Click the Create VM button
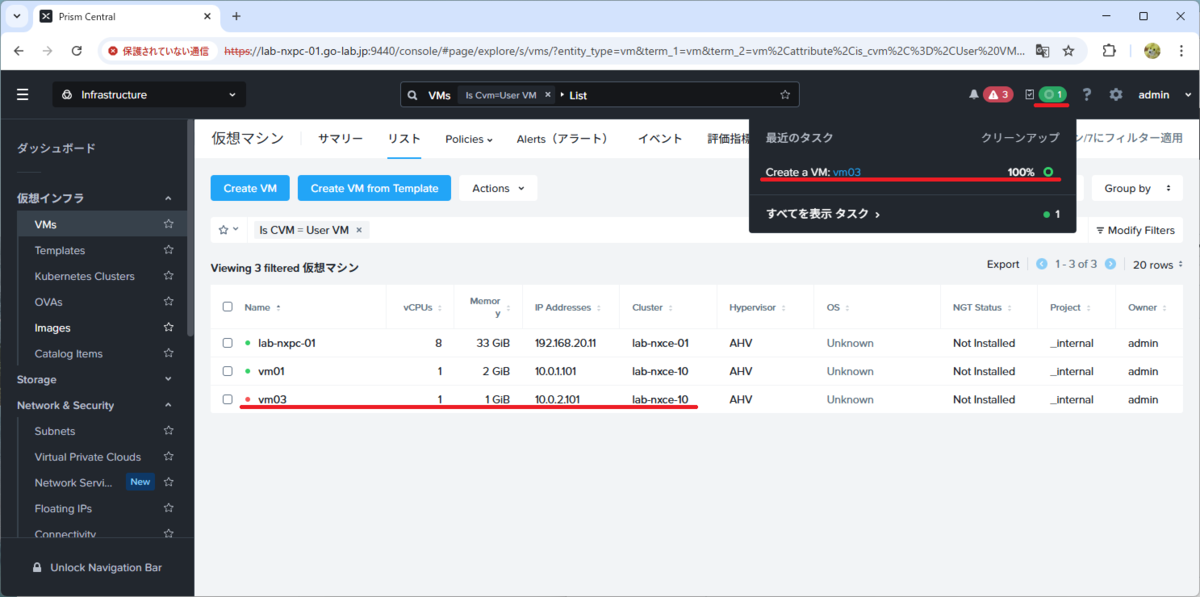The height and width of the screenshot is (597, 1200). 250,188
